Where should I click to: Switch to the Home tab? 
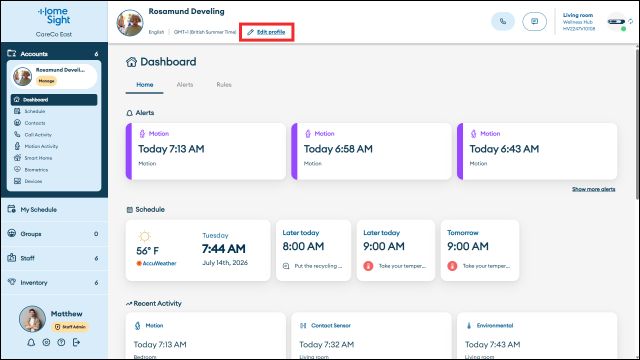(144, 84)
